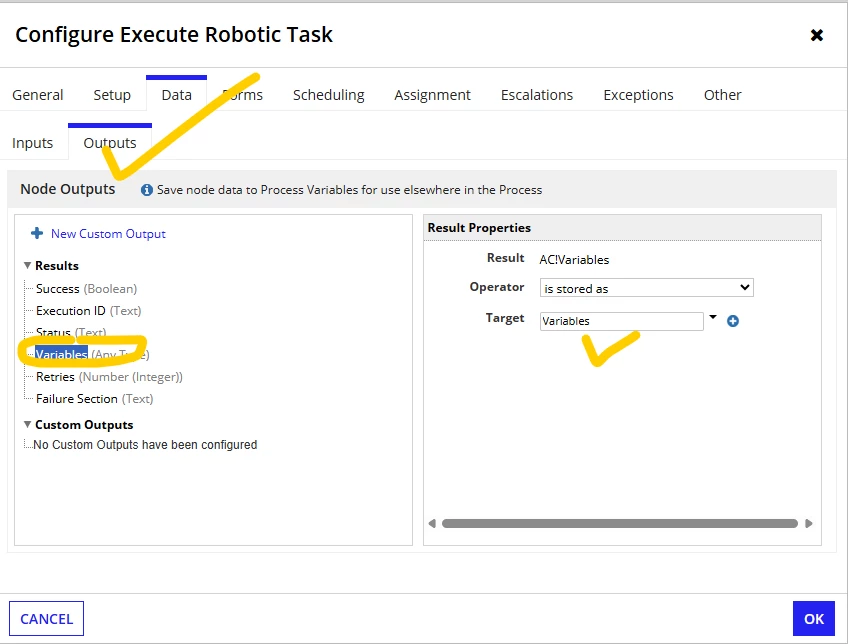This screenshot has width=848, height=644.
Task: Open the Scheduling tab
Action: click(329, 95)
